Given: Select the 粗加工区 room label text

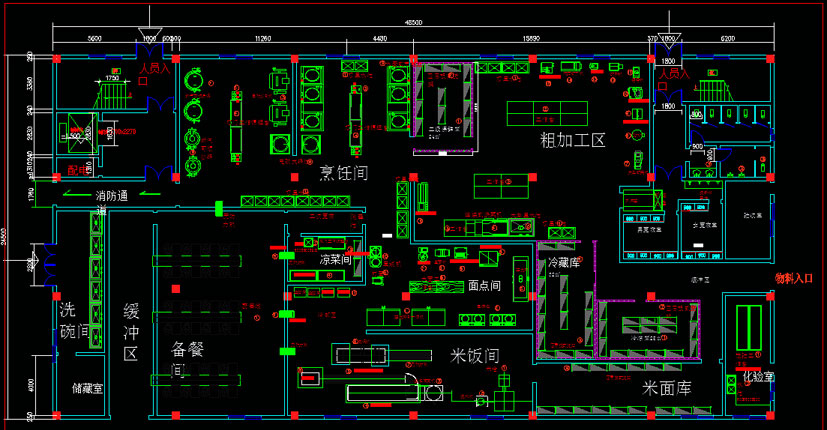Looking at the screenshot, I should (x=573, y=139).
